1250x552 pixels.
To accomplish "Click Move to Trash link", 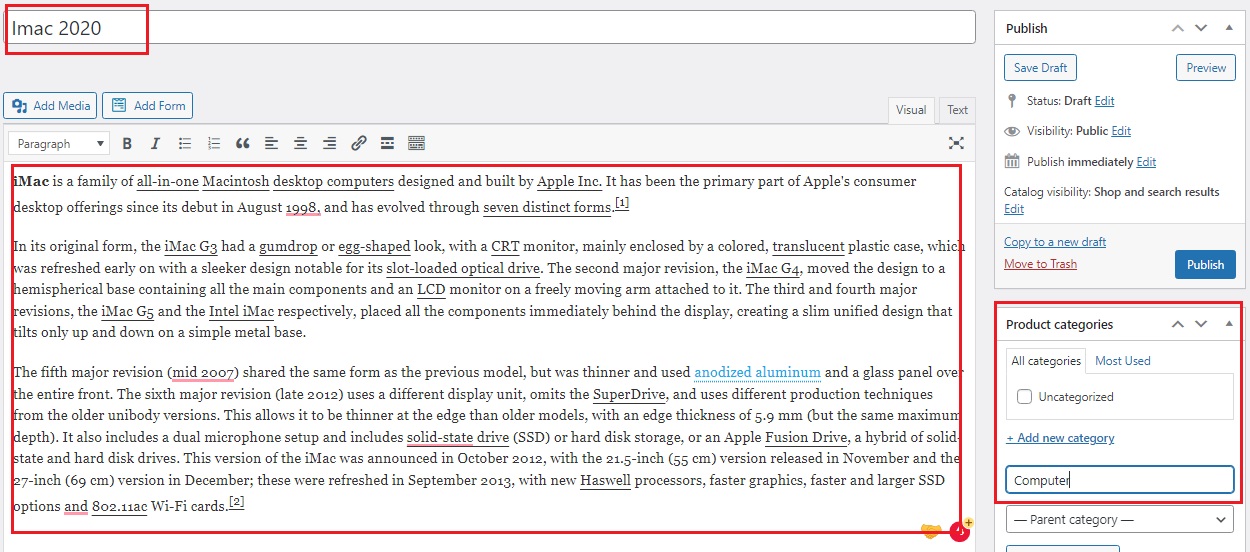I will (x=1041, y=264).
